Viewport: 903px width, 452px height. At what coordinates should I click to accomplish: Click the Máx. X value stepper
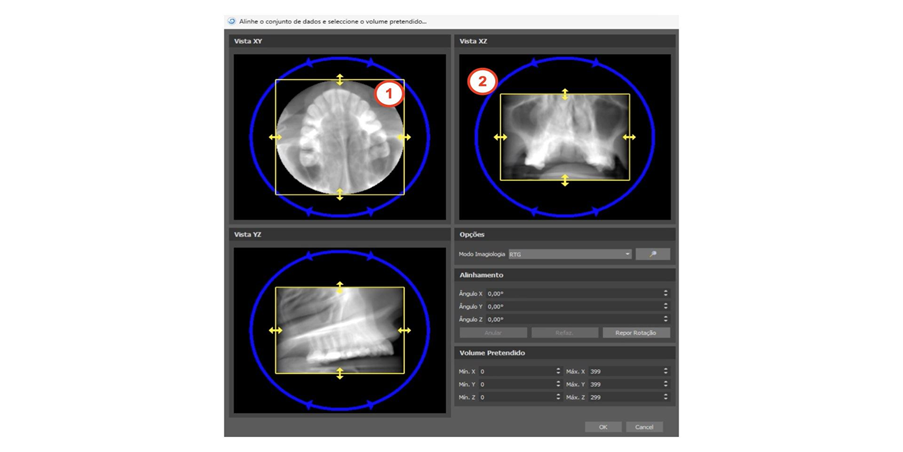[665, 371]
